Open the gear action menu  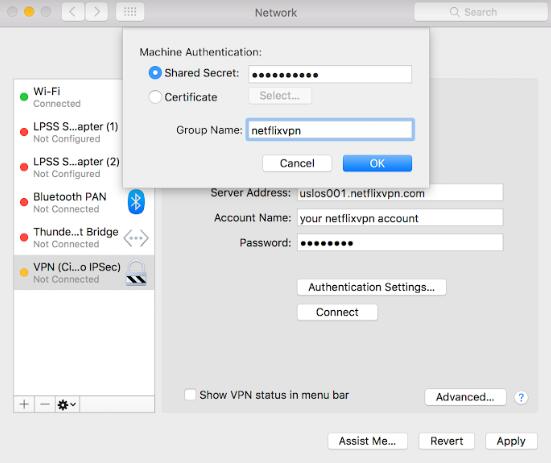point(67,404)
